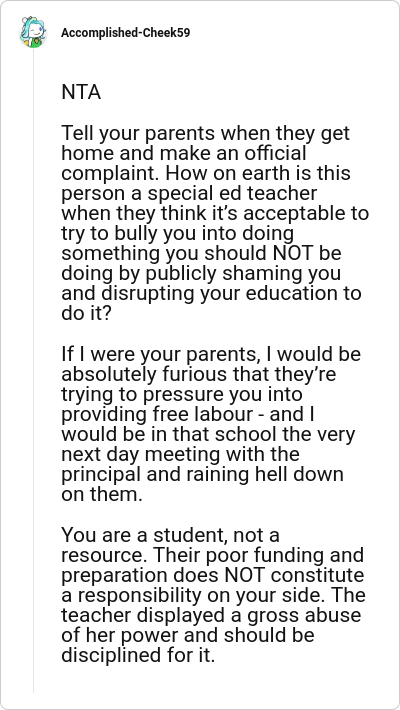Click the text "preparation does NOT constitute"
Screen dimensions: 400x710
pos(212,576)
